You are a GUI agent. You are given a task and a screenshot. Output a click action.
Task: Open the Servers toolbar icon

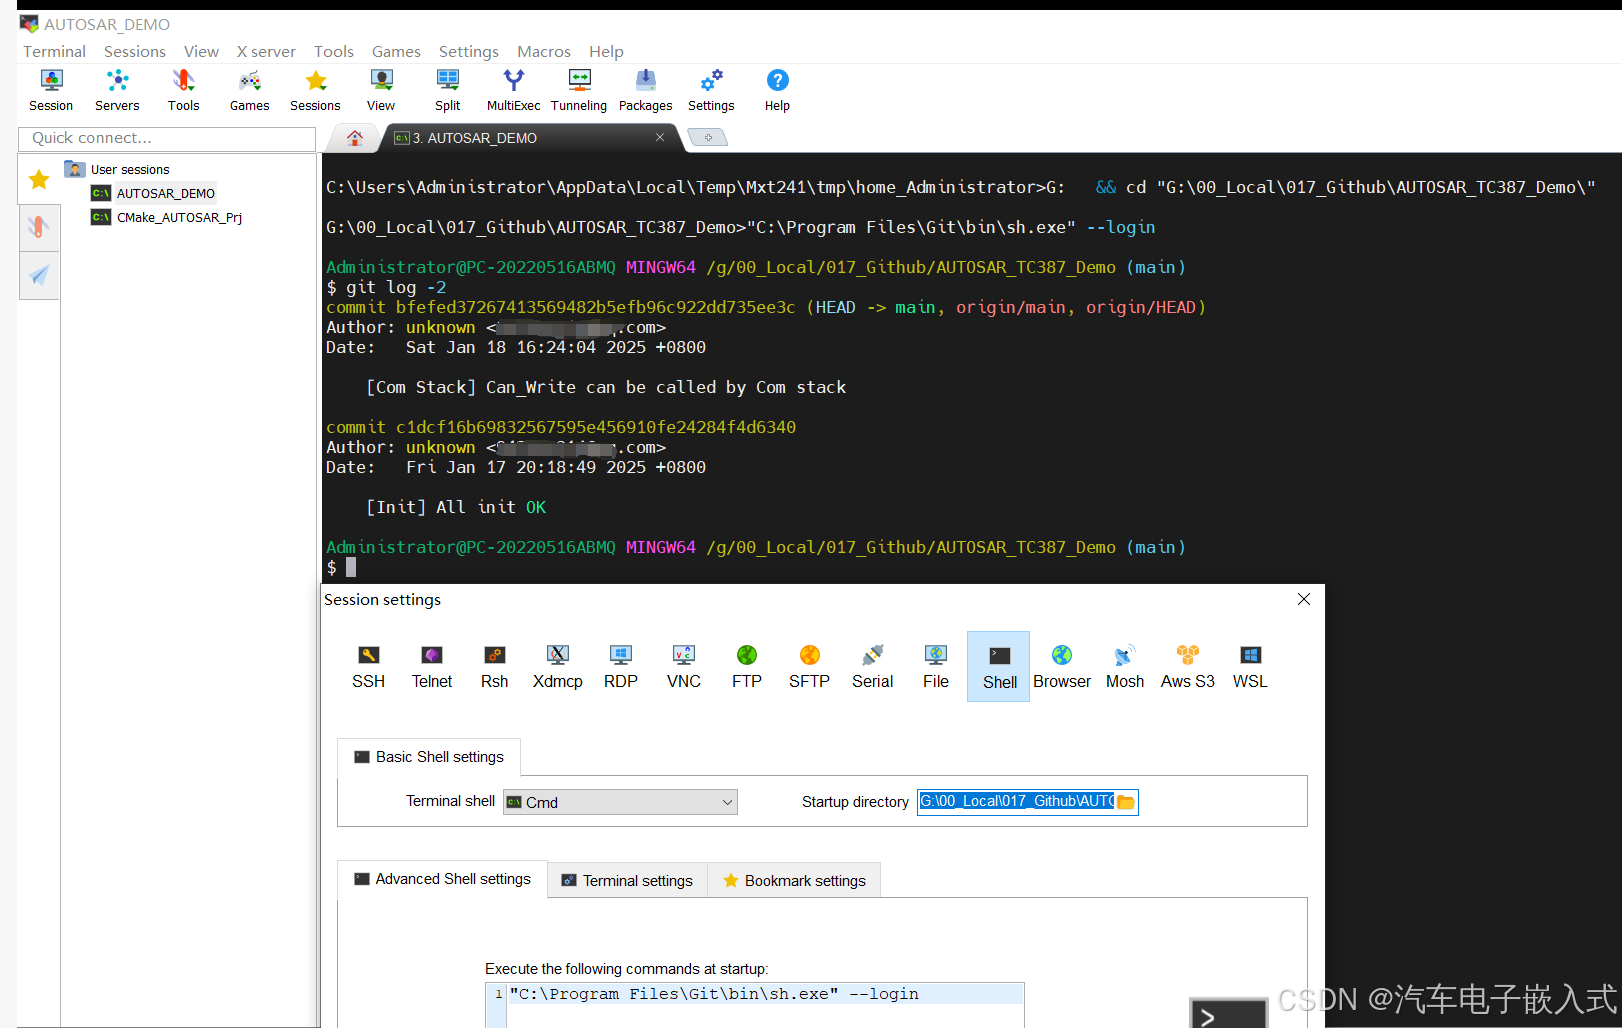tap(117, 90)
